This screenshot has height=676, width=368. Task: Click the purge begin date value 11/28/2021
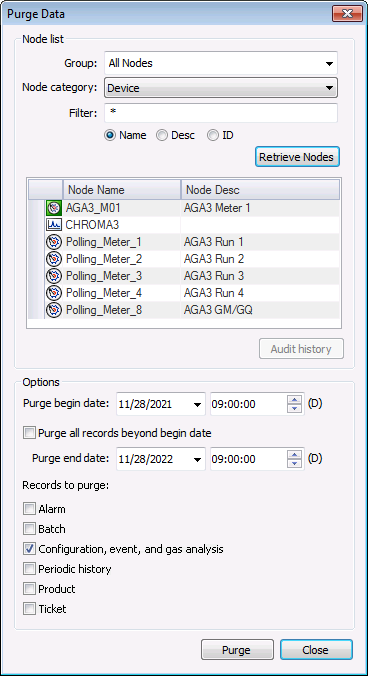tap(145, 404)
